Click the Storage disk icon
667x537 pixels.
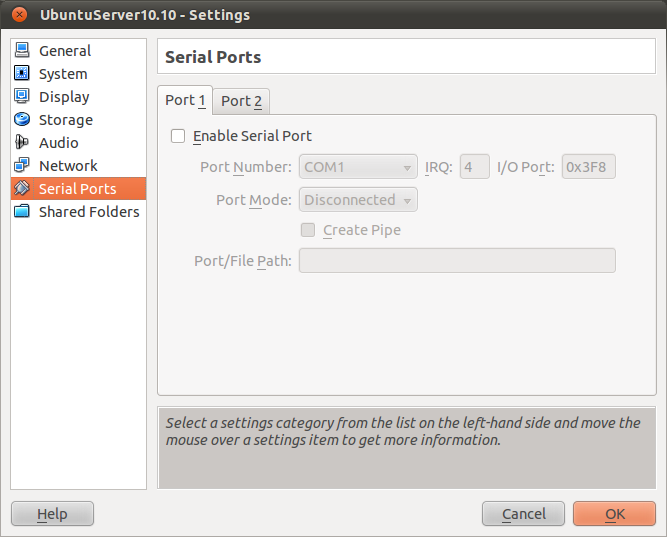click(x=22, y=120)
